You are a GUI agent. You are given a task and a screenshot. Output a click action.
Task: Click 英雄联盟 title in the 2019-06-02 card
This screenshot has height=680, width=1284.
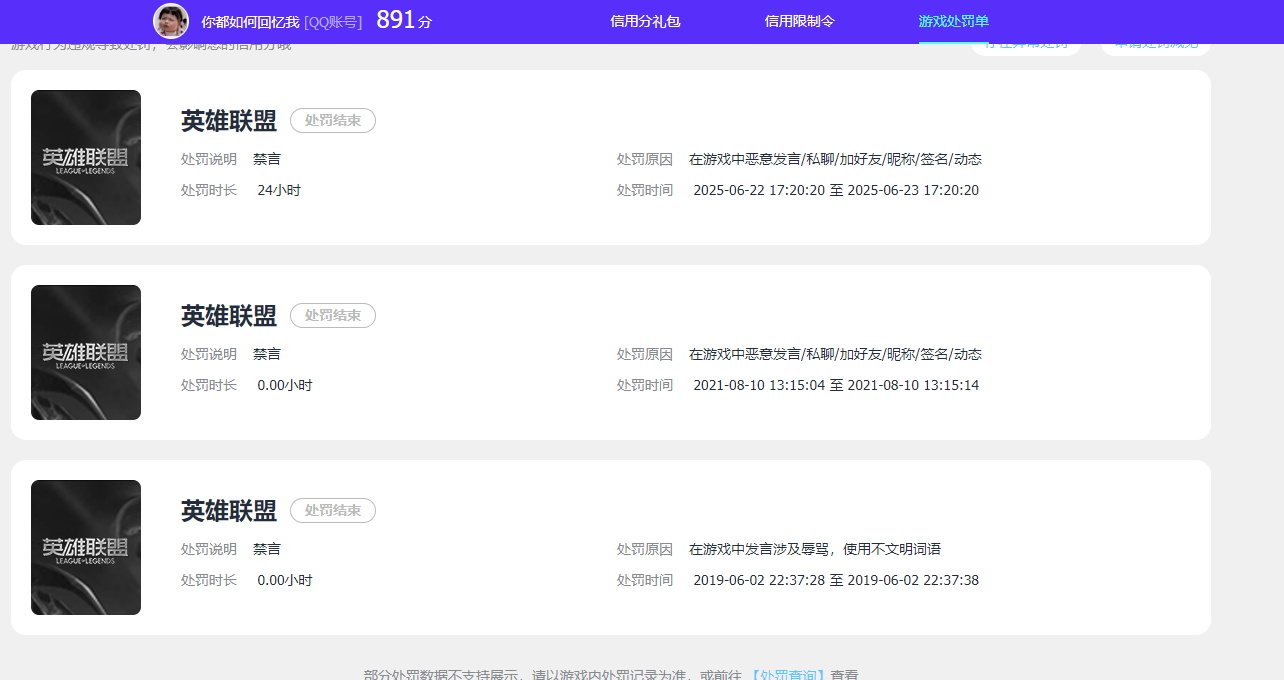point(229,511)
